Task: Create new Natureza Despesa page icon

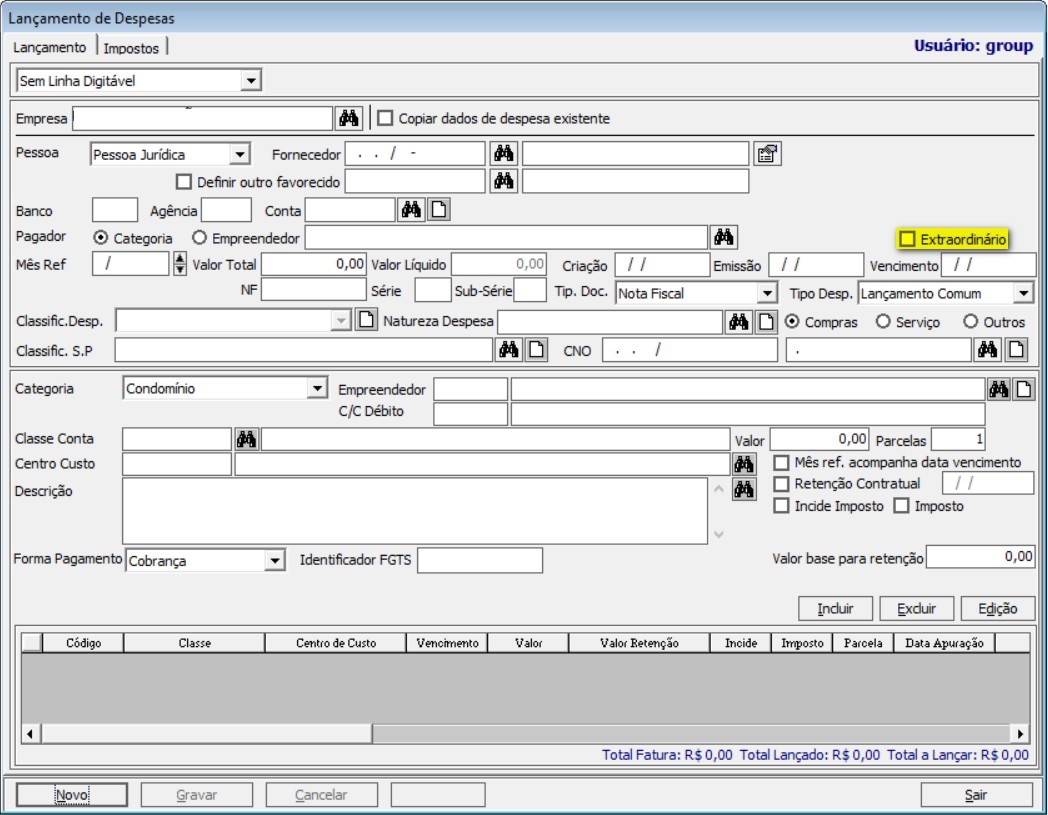Action: [766, 322]
